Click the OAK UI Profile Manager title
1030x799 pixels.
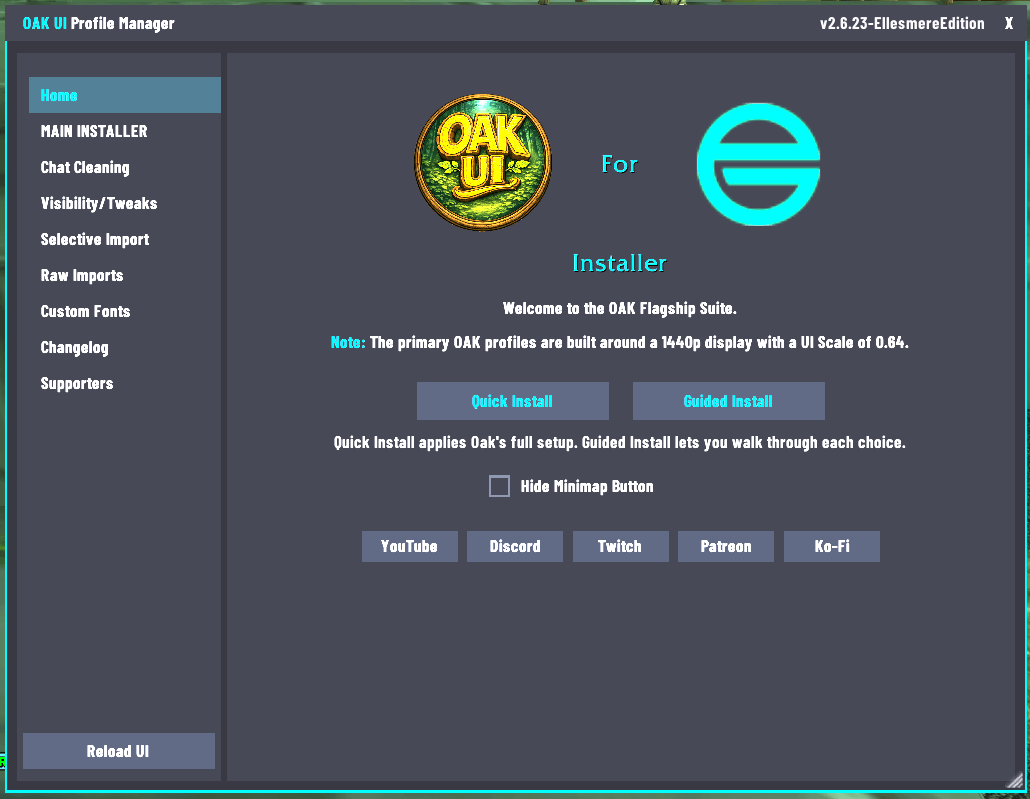(99, 24)
